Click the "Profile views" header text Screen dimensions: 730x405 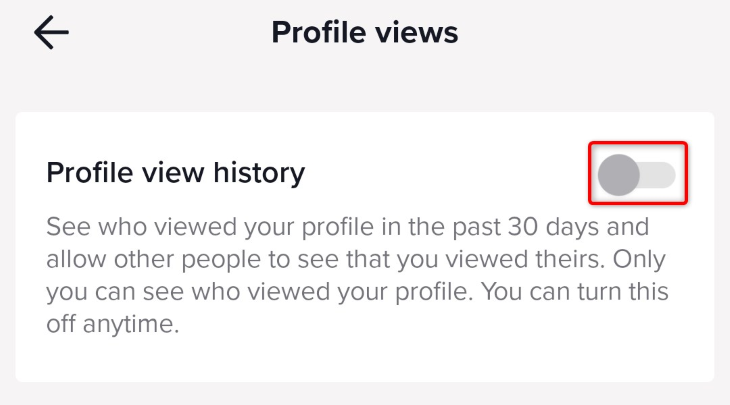click(x=365, y=33)
